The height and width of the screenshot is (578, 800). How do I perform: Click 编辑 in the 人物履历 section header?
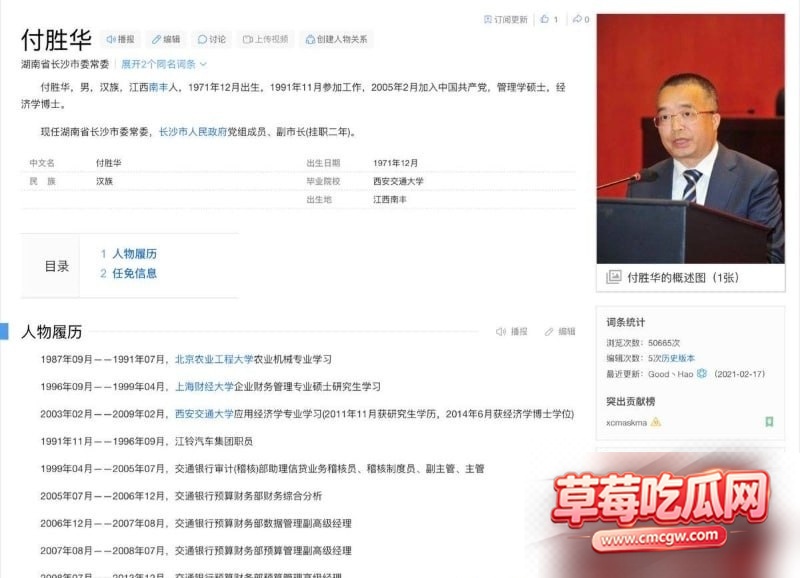[560, 332]
